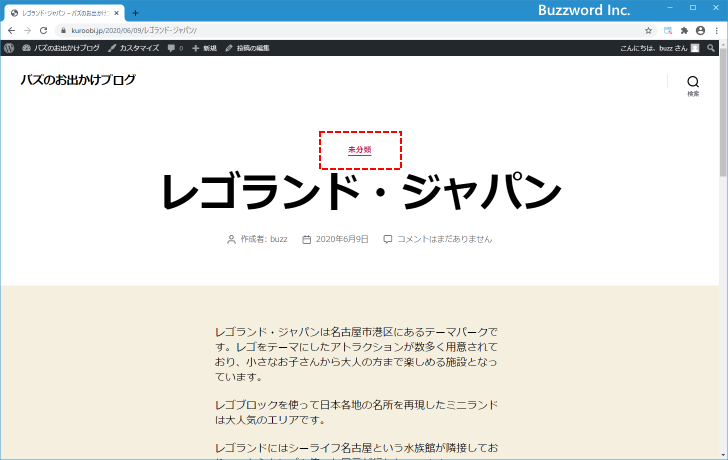
Task: Go back using the browser back arrow
Action: tap(12, 31)
